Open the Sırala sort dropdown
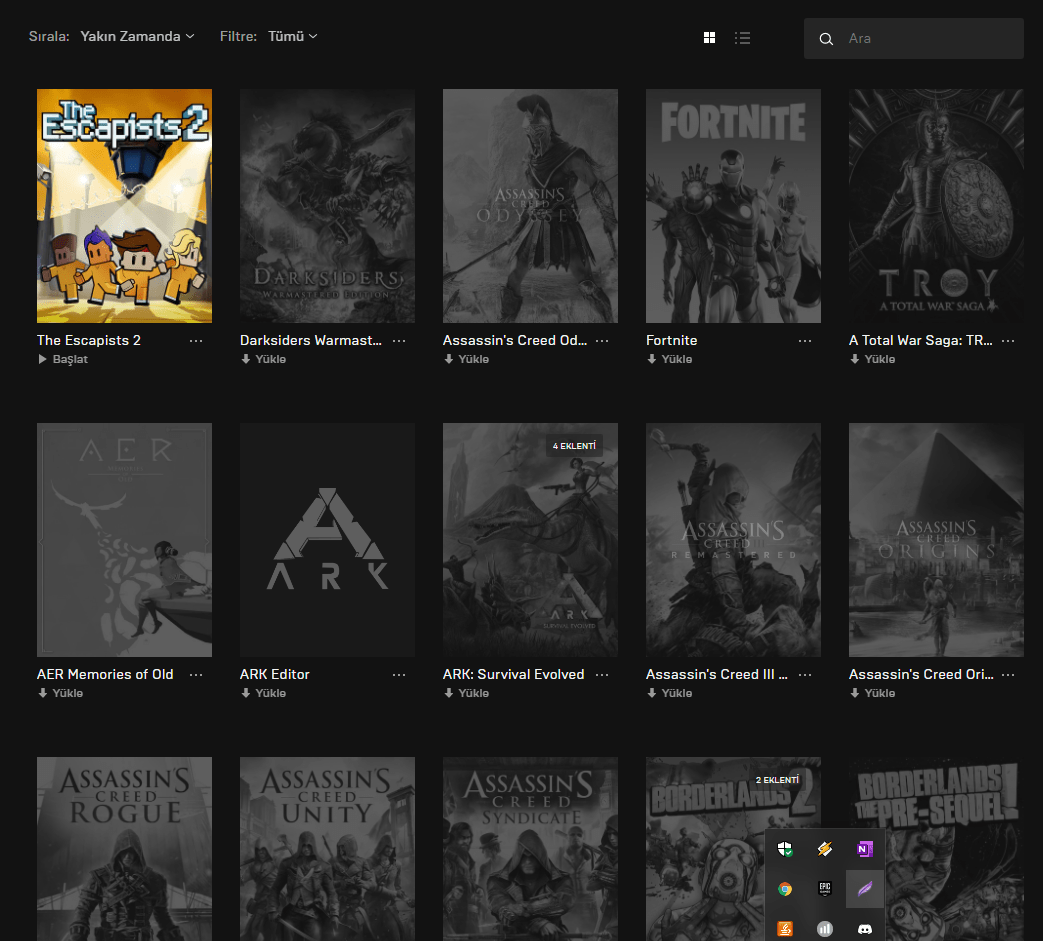Screen dimensions: 1043x941 click(x=137, y=37)
